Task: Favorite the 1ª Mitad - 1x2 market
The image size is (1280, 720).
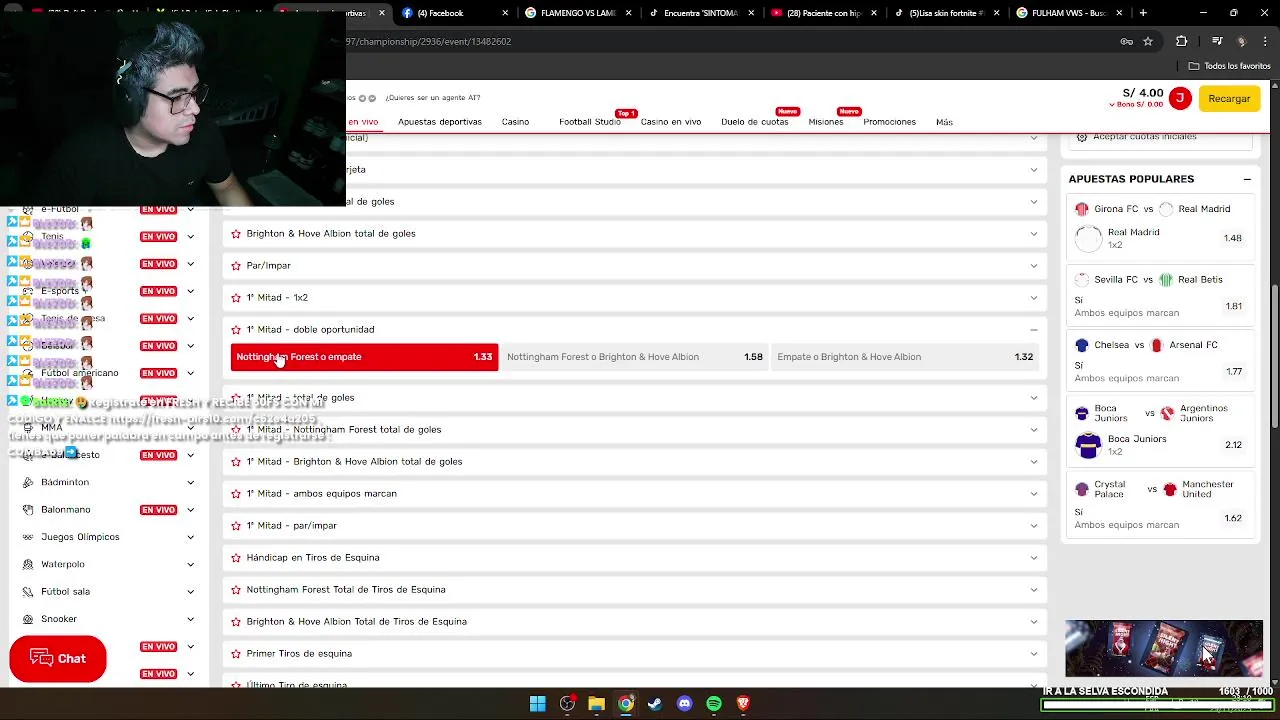Action: tap(236, 298)
